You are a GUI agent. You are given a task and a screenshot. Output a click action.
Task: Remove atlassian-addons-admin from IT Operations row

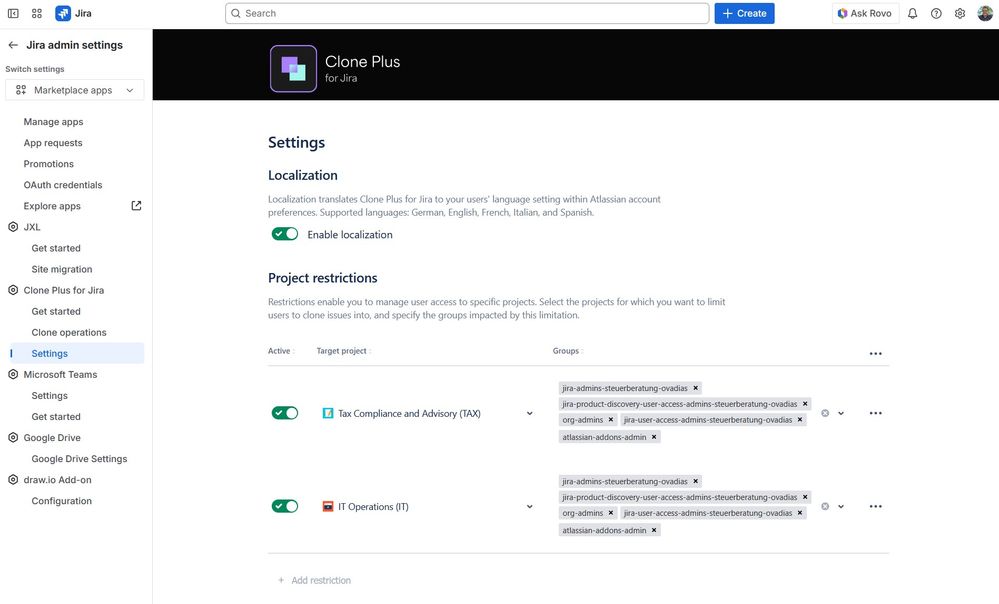point(654,530)
